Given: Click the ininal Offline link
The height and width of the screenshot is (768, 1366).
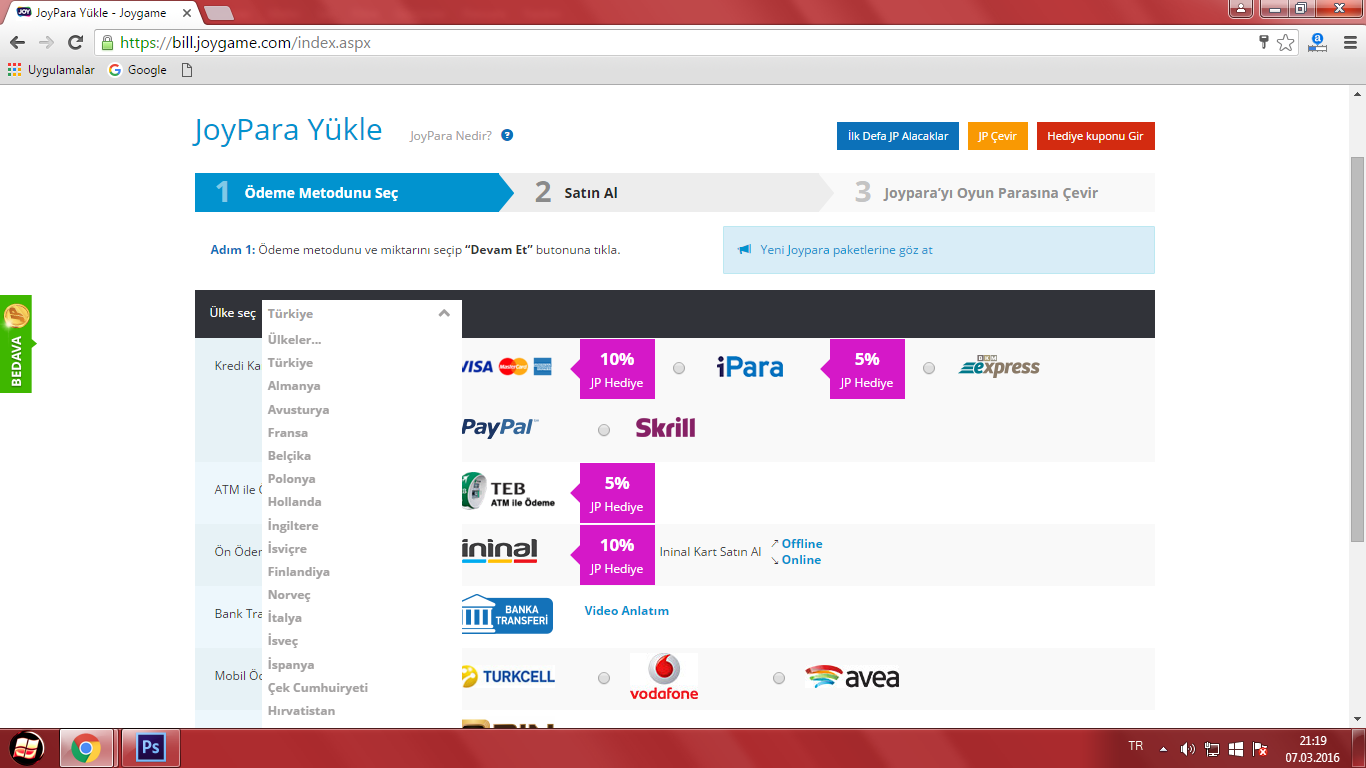Looking at the screenshot, I should point(802,544).
